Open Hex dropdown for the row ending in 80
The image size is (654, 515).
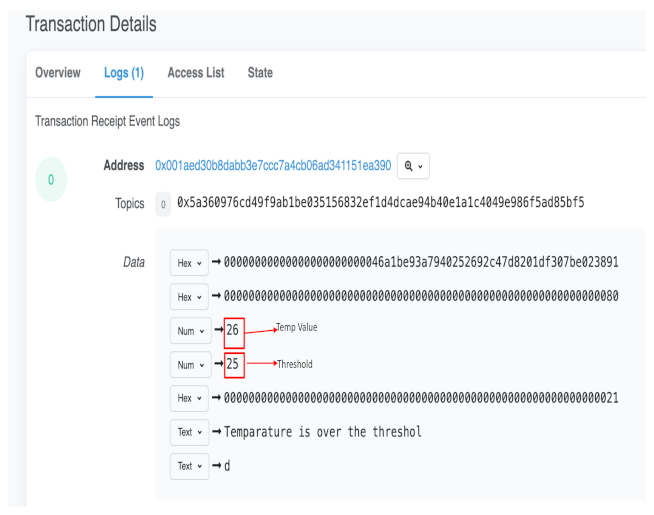(189, 297)
